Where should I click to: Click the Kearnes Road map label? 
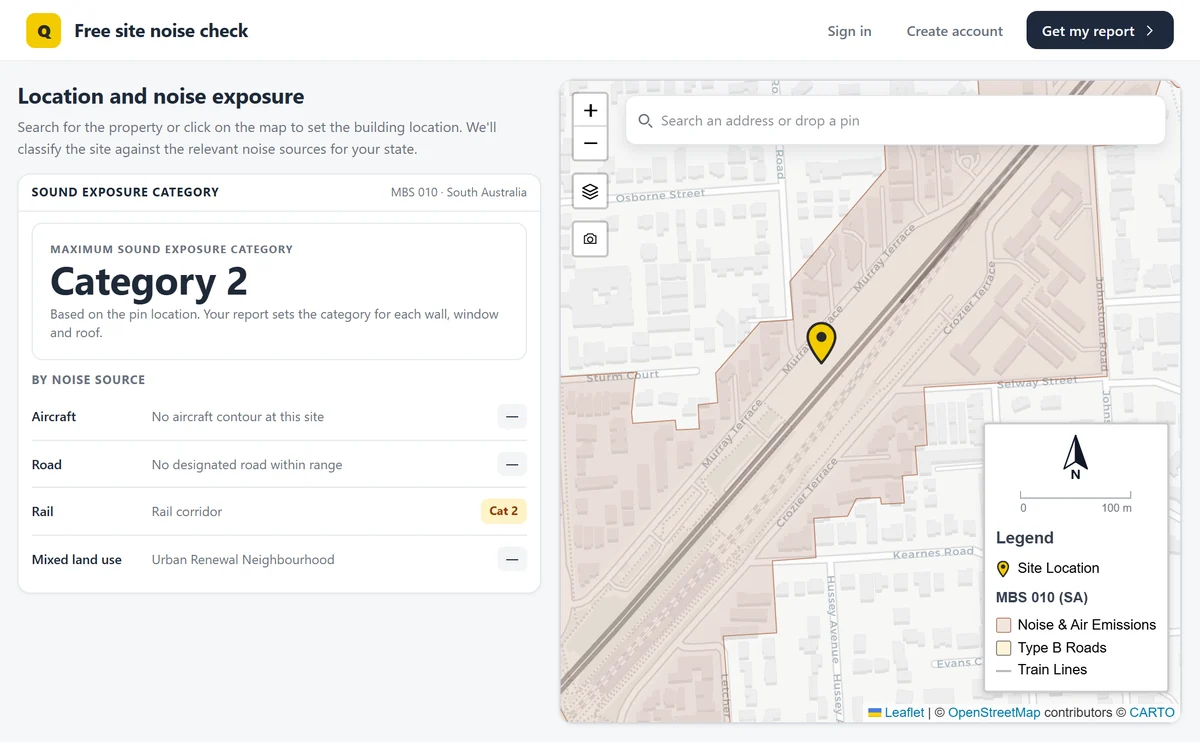[x=933, y=553]
